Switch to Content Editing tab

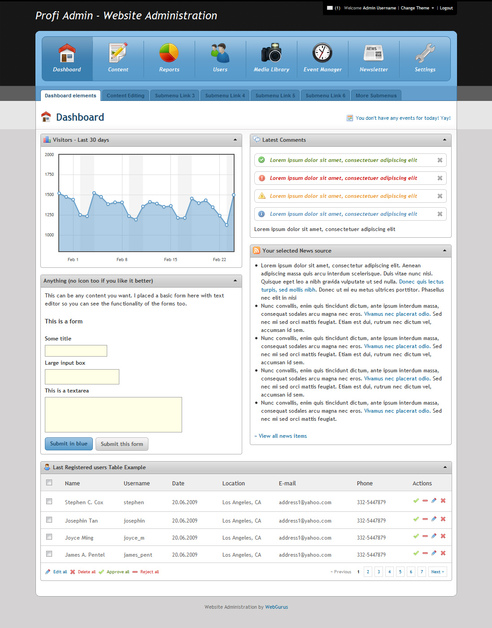coord(125,96)
